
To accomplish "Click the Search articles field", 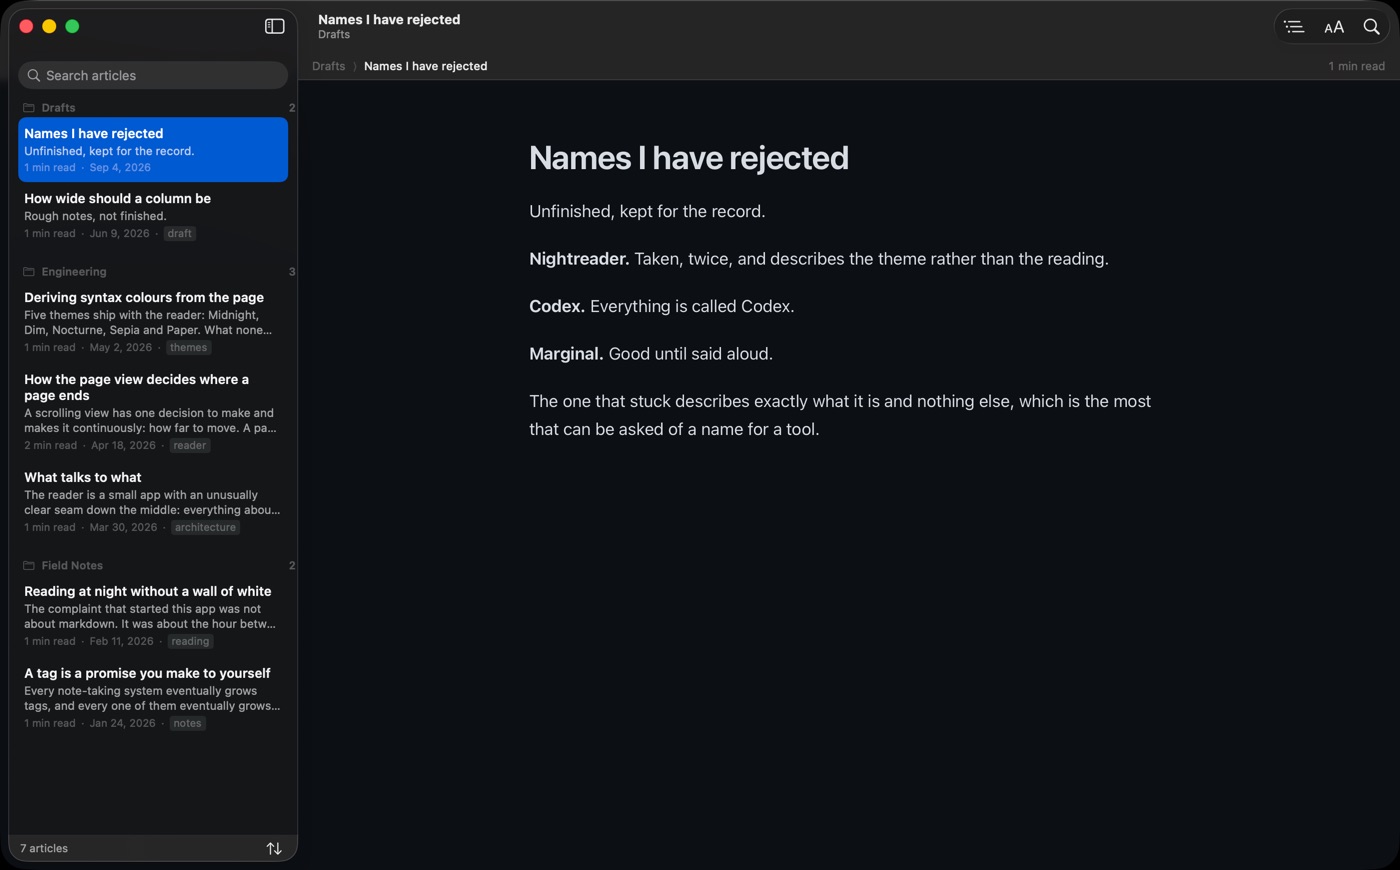I will (x=153, y=75).
